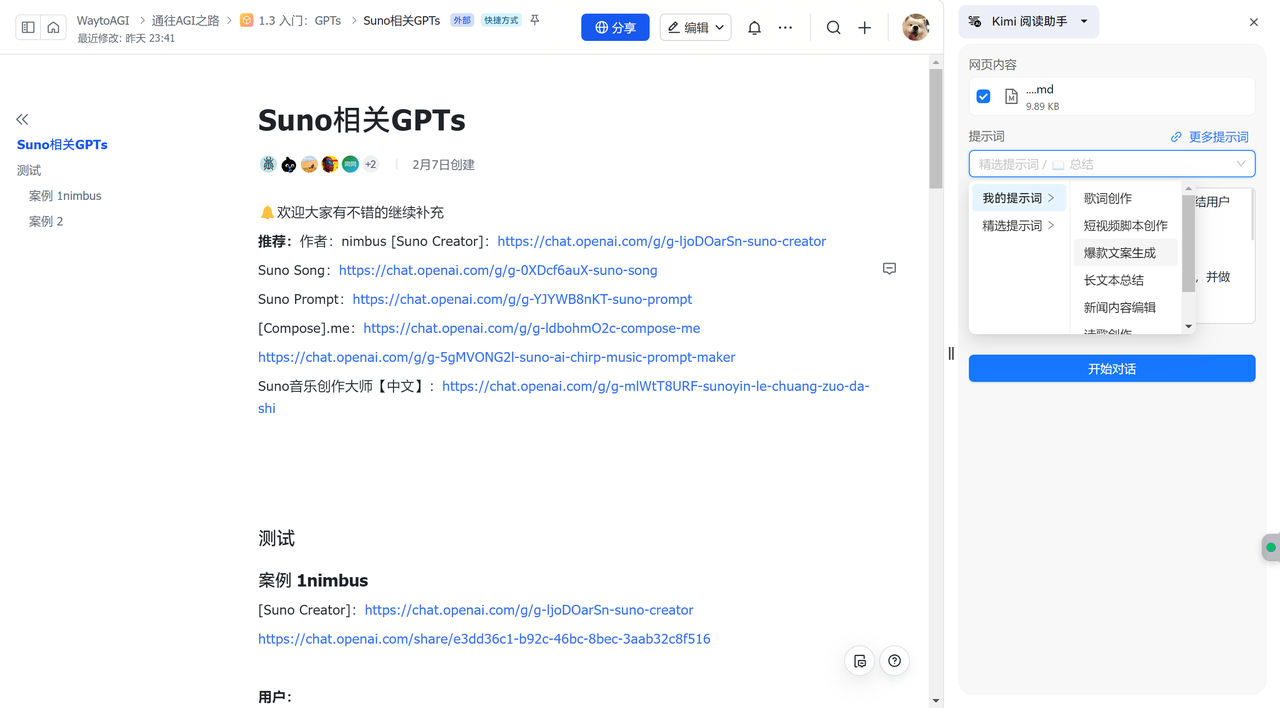Screen dimensions: 1280x708
Task: Click the document vertical scrollbar thumb
Action: [936, 130]
